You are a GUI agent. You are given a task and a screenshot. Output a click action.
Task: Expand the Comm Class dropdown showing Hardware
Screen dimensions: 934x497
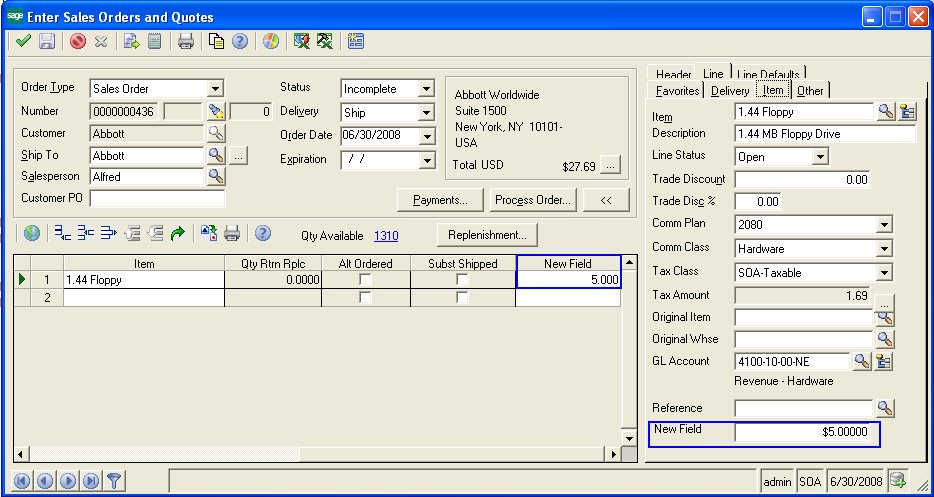(884, 249)
